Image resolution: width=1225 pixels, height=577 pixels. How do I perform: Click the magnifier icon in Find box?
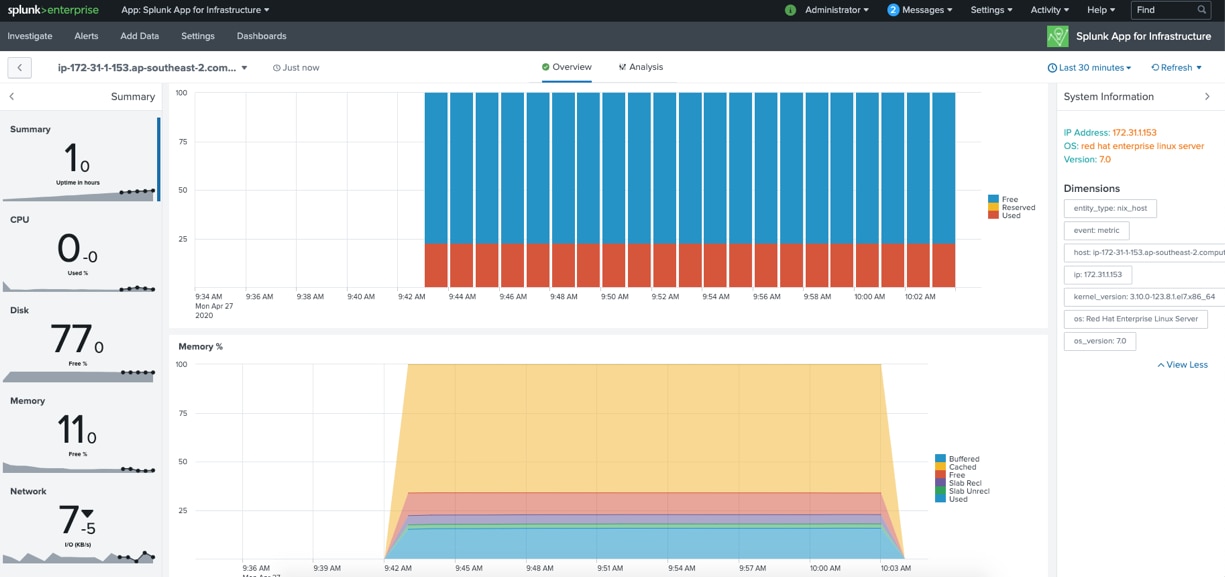pyautogui.click(x=1201, y=10)
